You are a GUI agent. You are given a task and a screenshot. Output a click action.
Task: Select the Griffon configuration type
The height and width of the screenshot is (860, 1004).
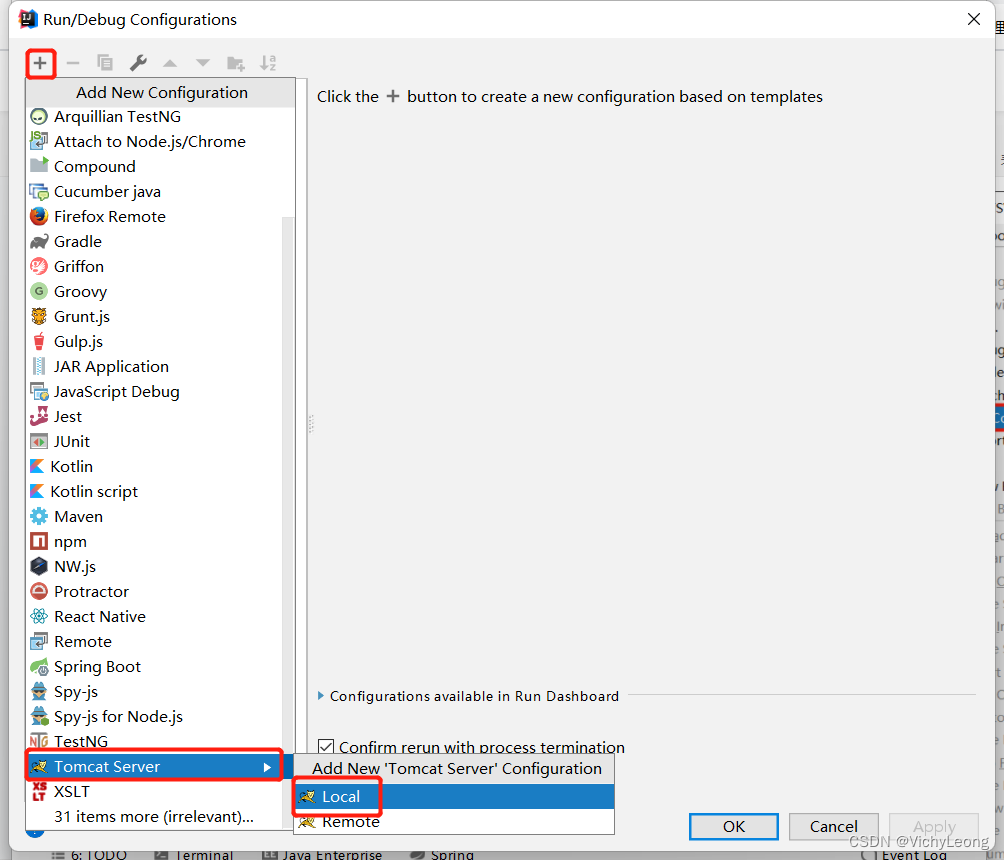(x=154, y=266)
